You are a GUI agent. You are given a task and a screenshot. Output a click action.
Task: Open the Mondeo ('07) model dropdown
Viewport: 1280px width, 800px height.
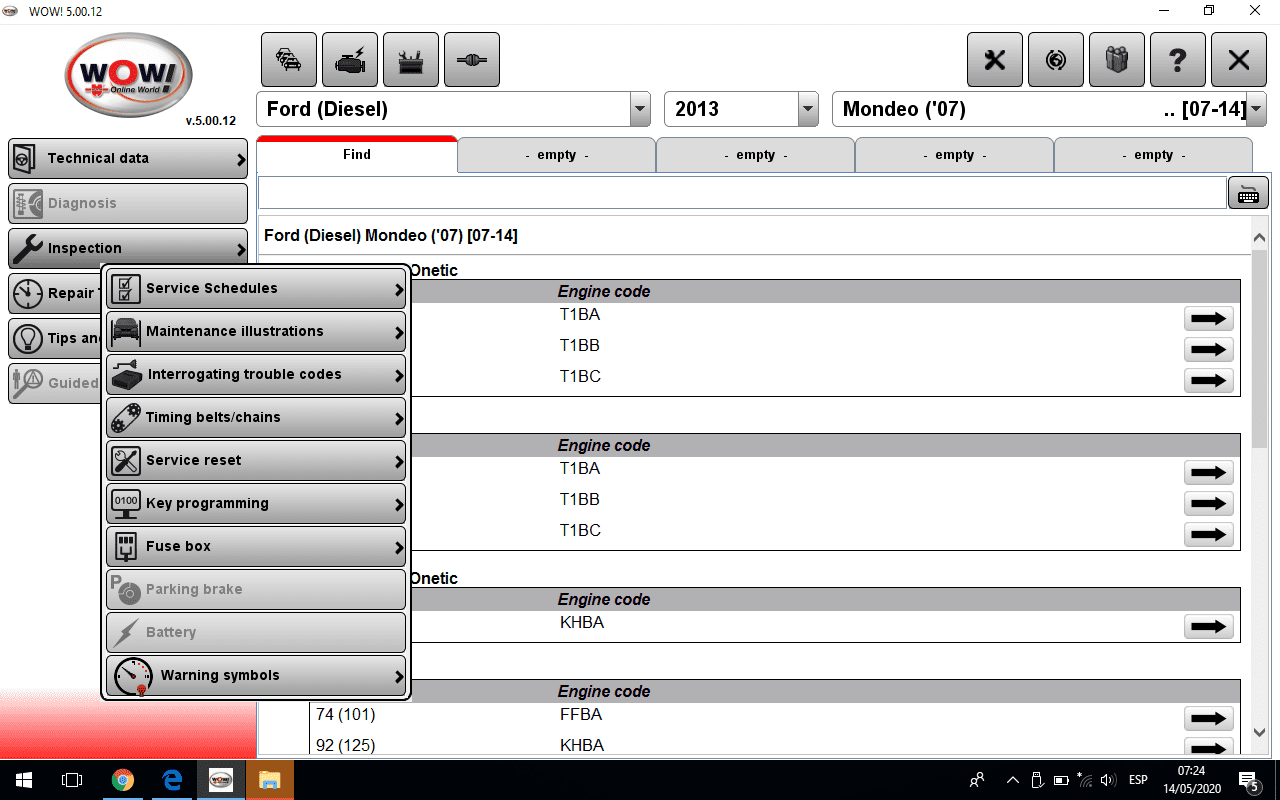(1255, 109)
